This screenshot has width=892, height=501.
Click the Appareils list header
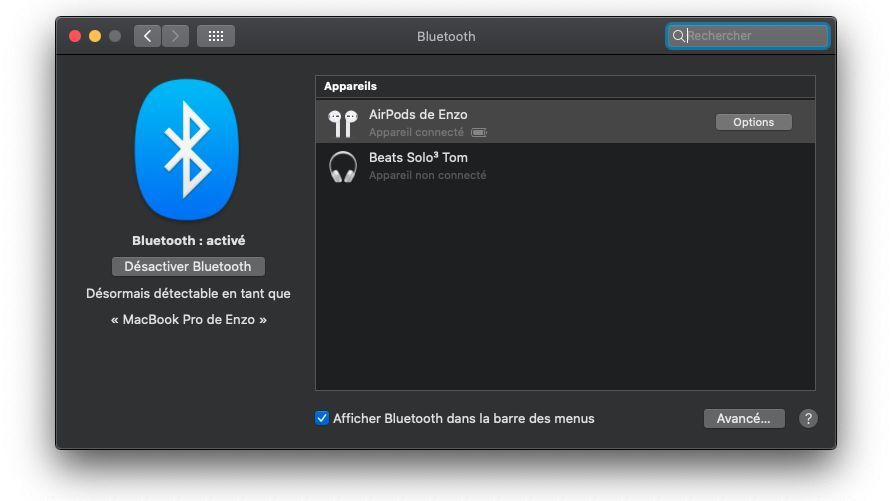click(x=350, y=86)
